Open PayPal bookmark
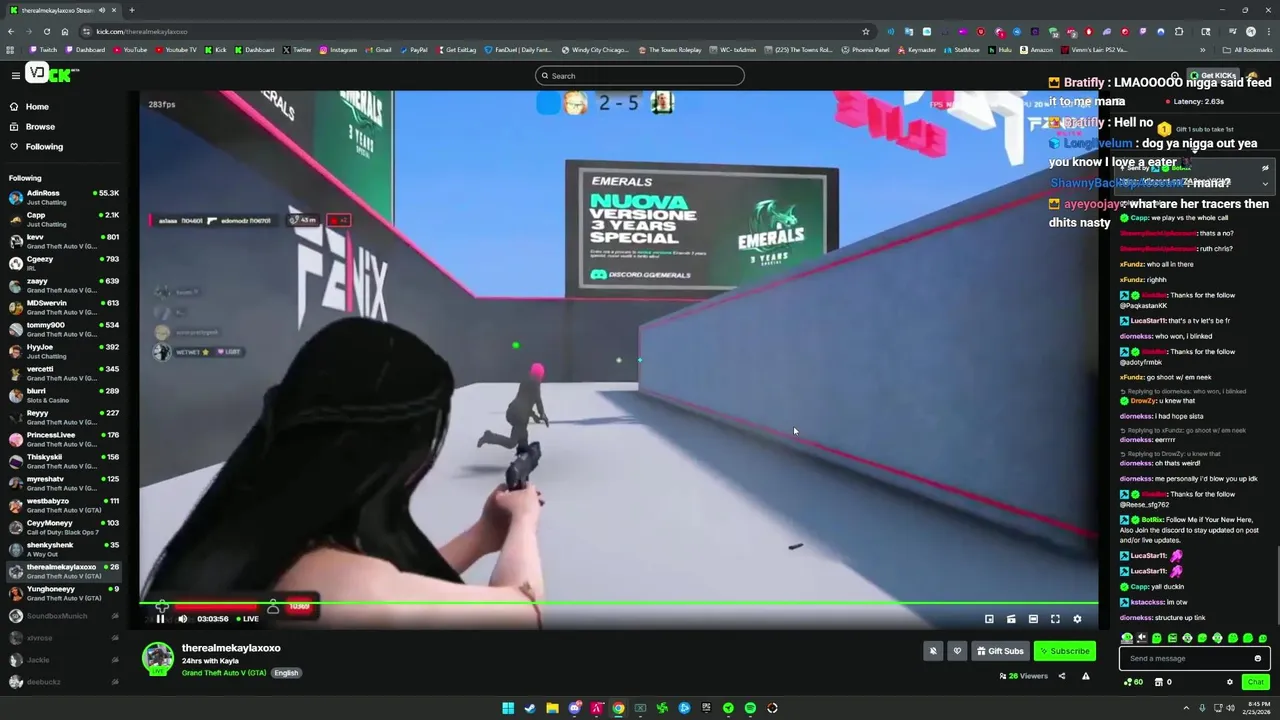The height and width of the screenshot is (720, 1280). [414, 50]
